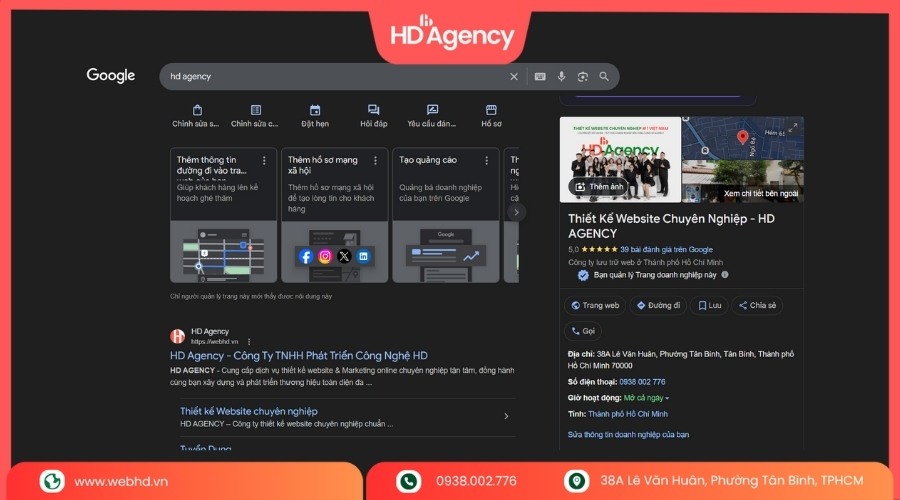The image size is (900, 500).
Task: Open options menu on Thêm hồ sơ mạng xã hội card
Action: coord(375,161)
